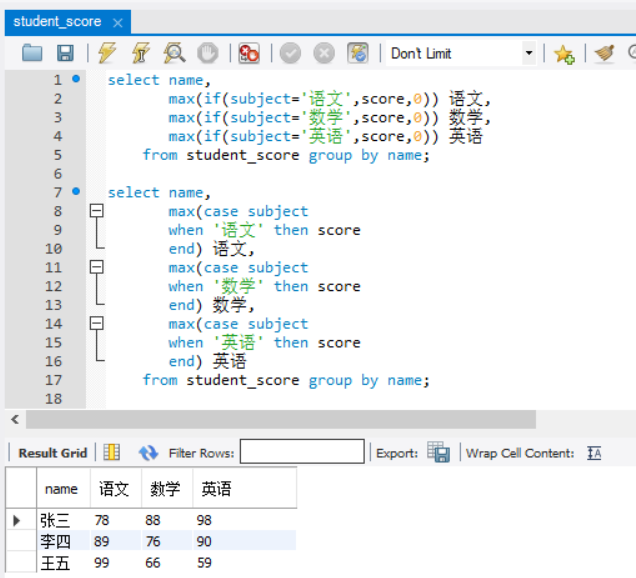636x578 pixels.
Task: Toggle auto-commit mode icon
Action: [x=358, y=53]
